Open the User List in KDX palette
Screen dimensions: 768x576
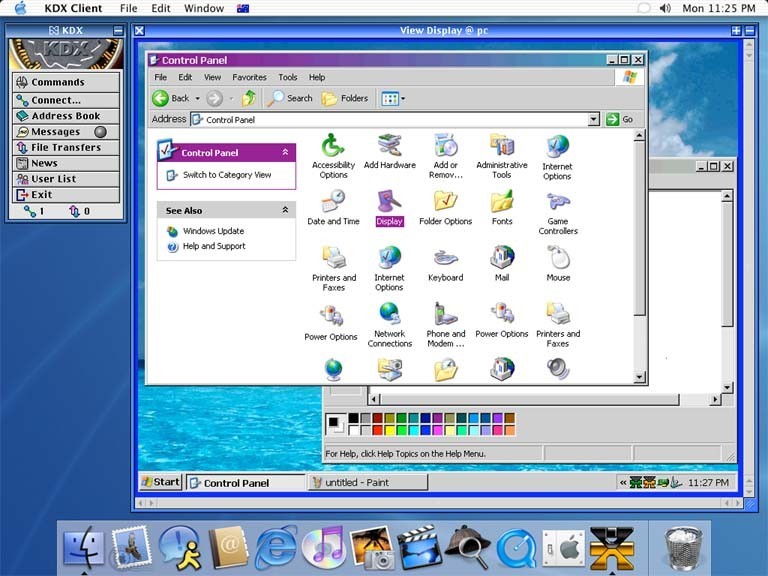pyautogui.click(x=66, y=179)
